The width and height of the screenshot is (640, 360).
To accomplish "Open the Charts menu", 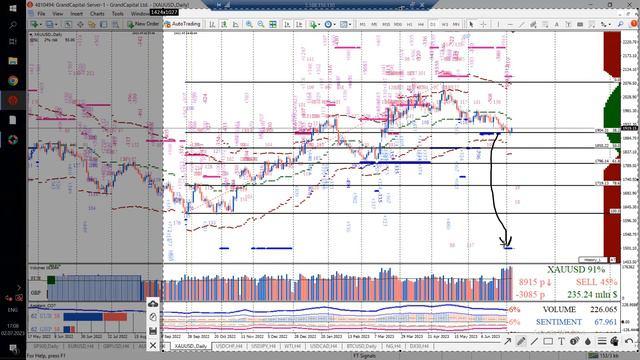I will pyautogui.click(x=97, y=14).
